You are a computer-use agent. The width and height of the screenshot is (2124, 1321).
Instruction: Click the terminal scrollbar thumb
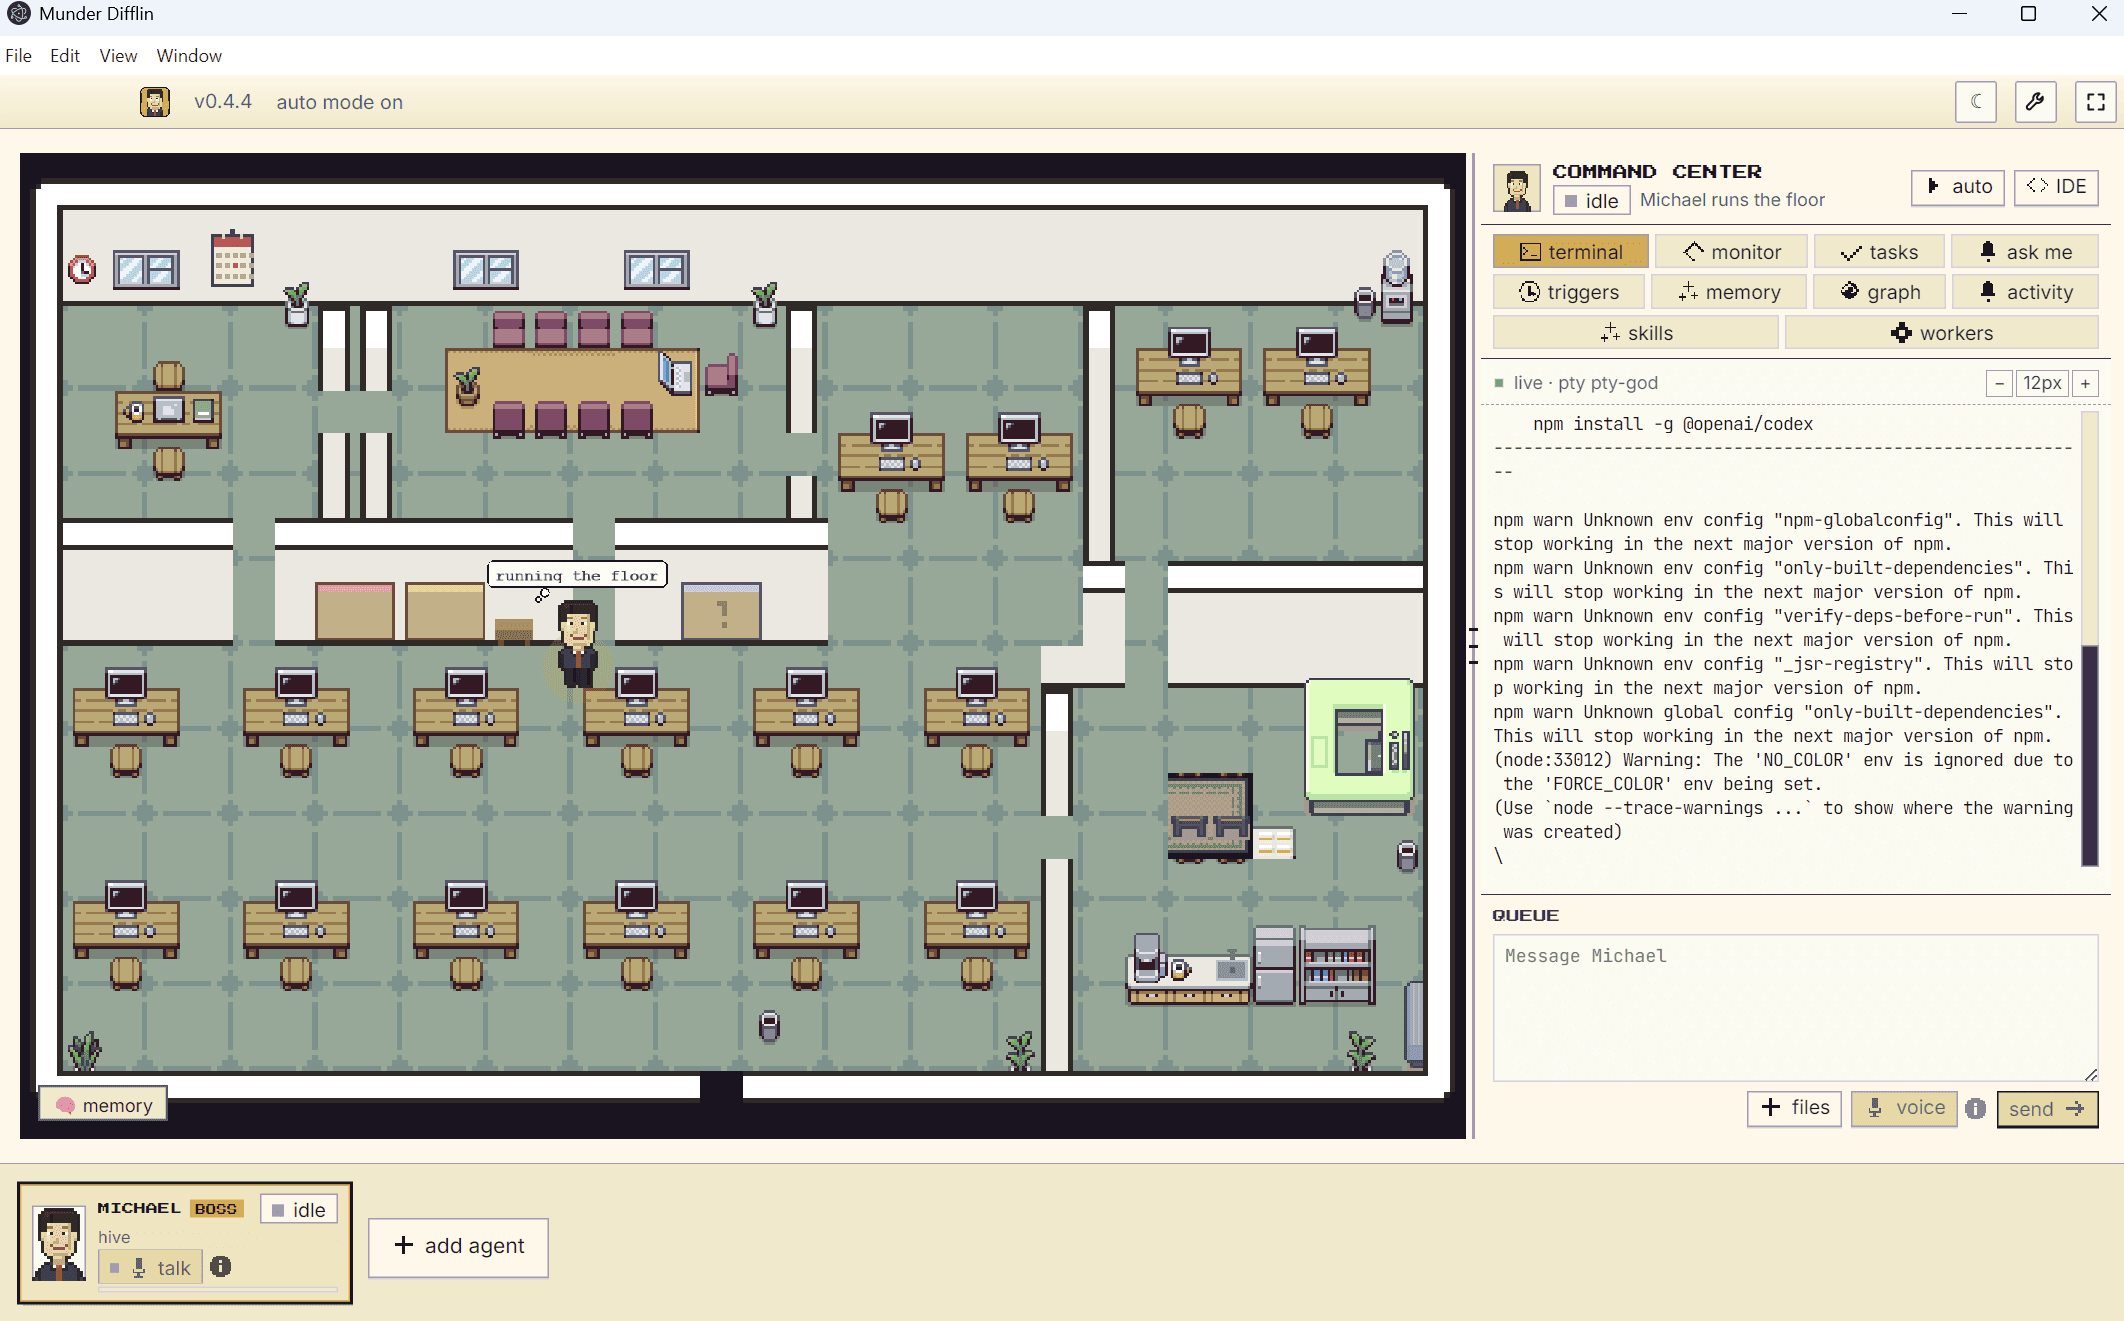click(x=2089, y=755)
